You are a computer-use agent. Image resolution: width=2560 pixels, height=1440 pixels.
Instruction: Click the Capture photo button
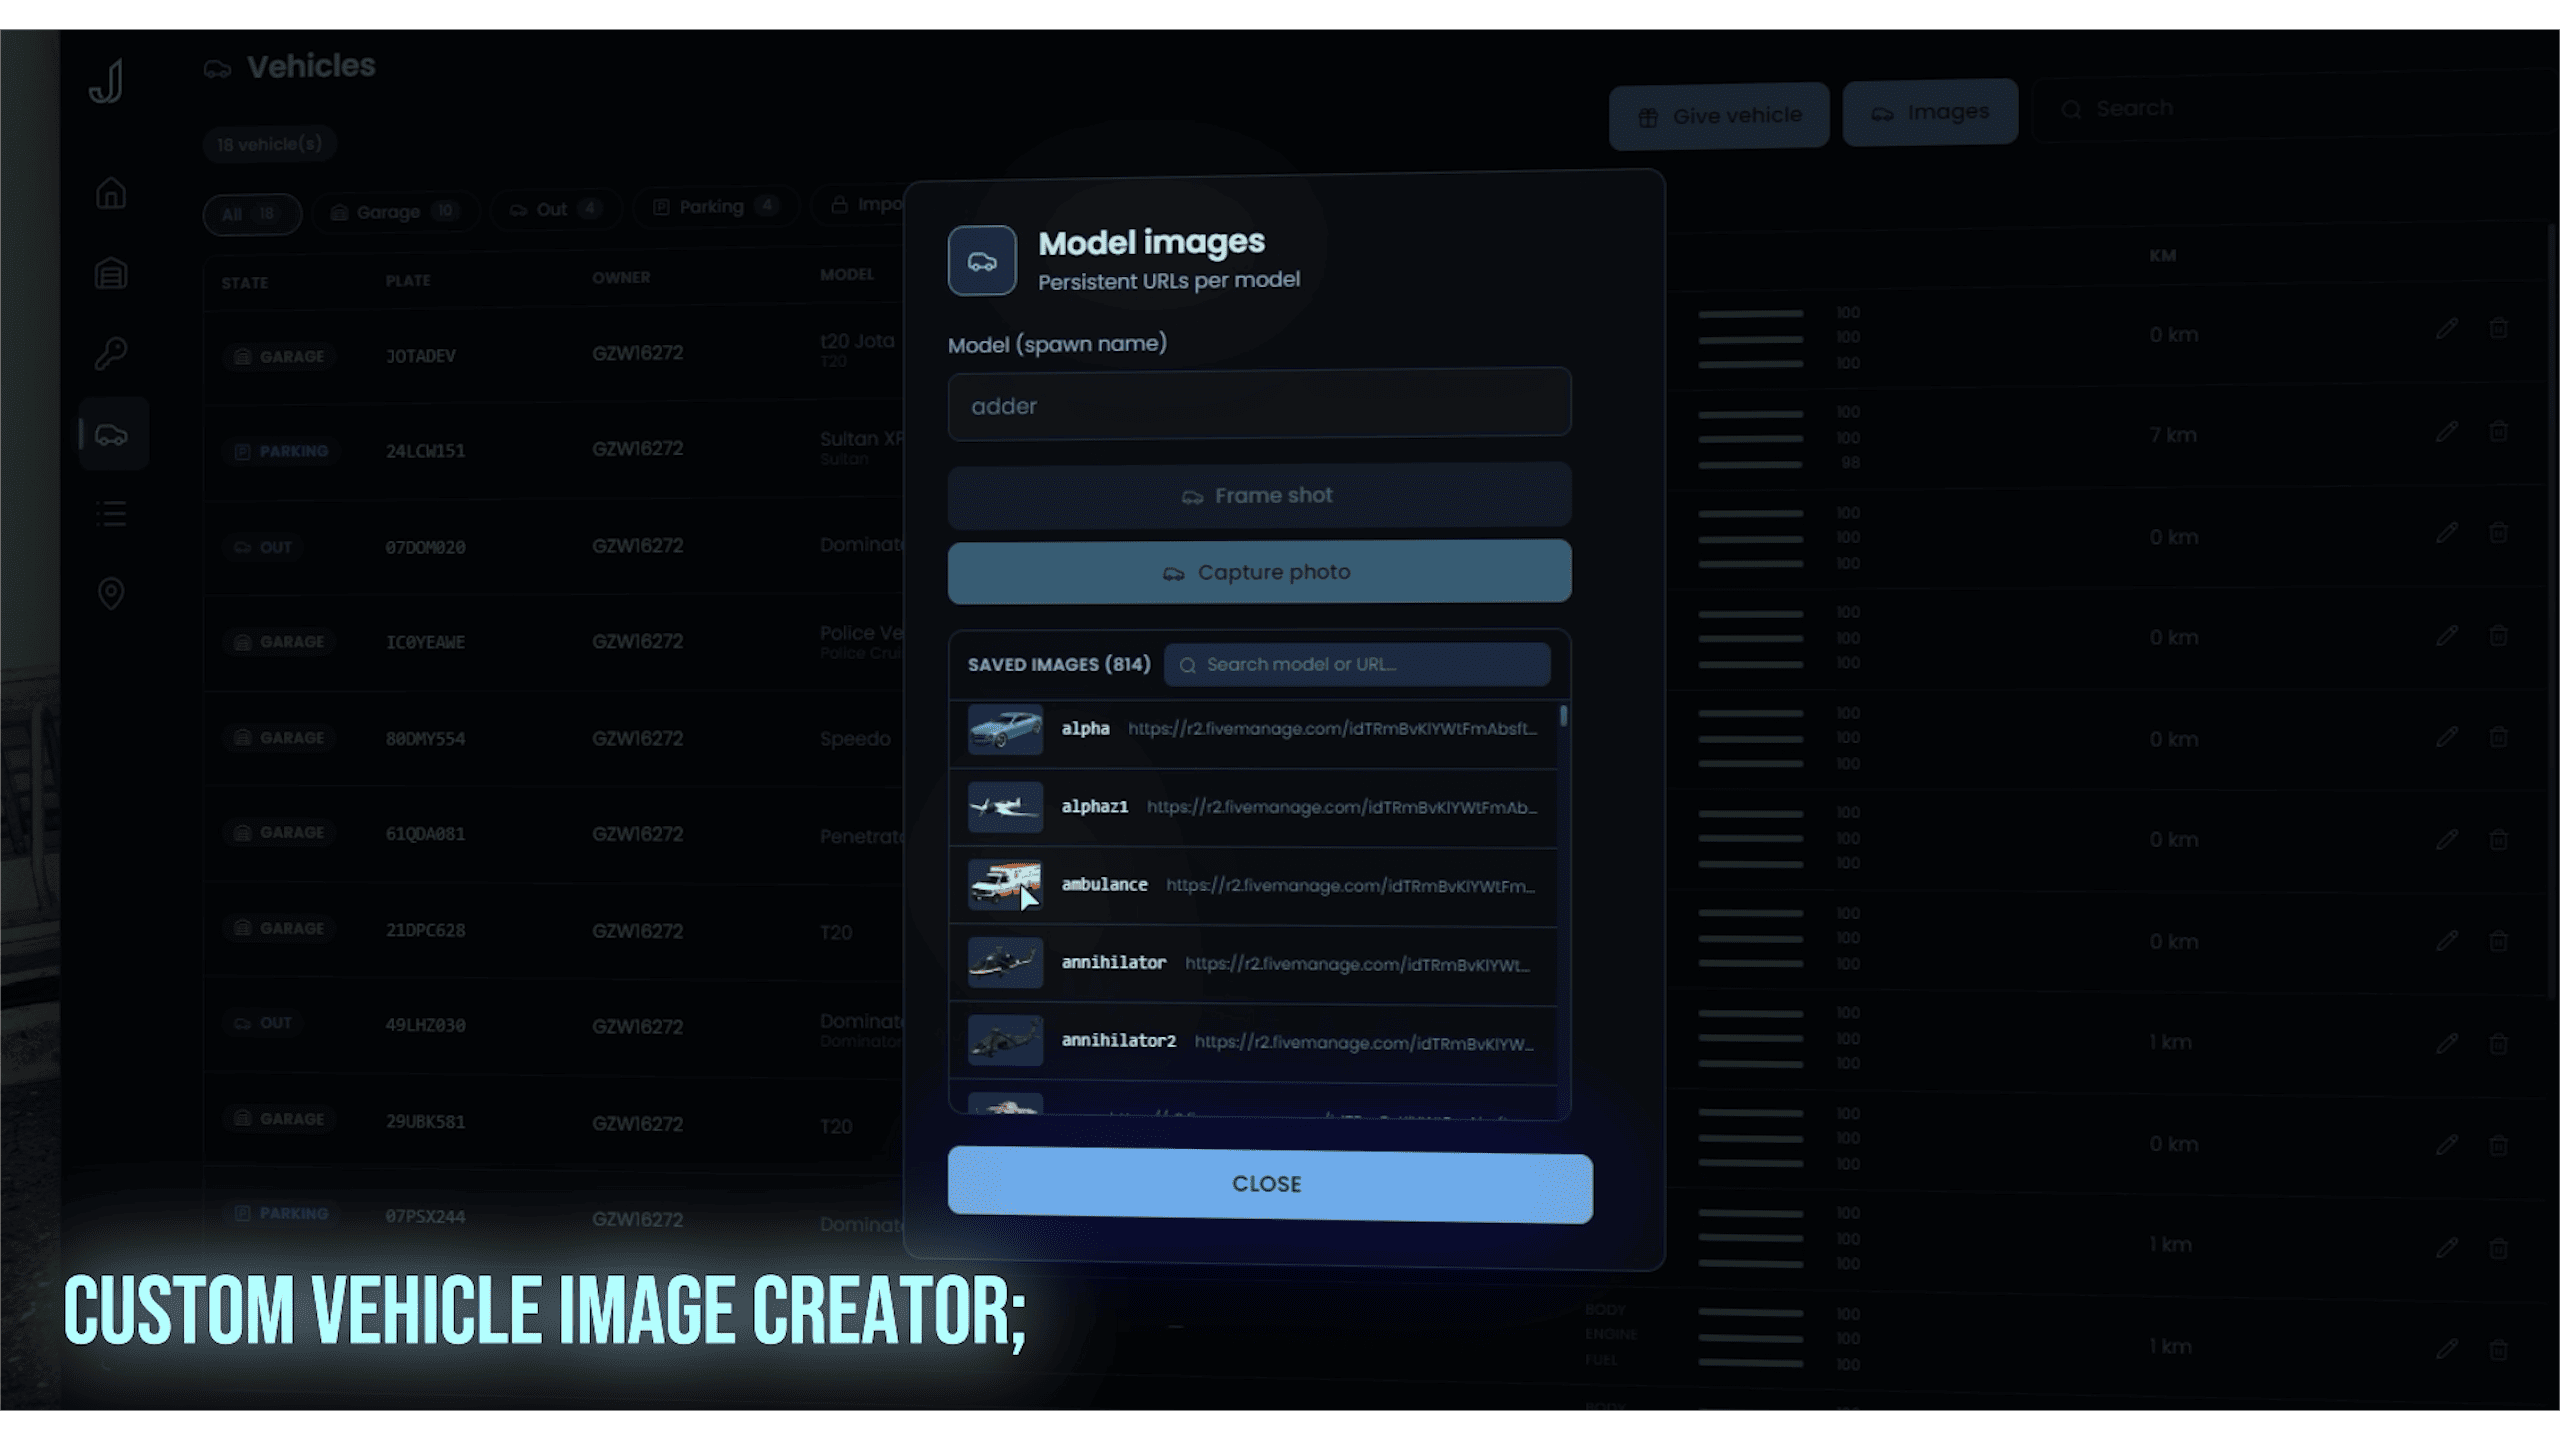1259,572
